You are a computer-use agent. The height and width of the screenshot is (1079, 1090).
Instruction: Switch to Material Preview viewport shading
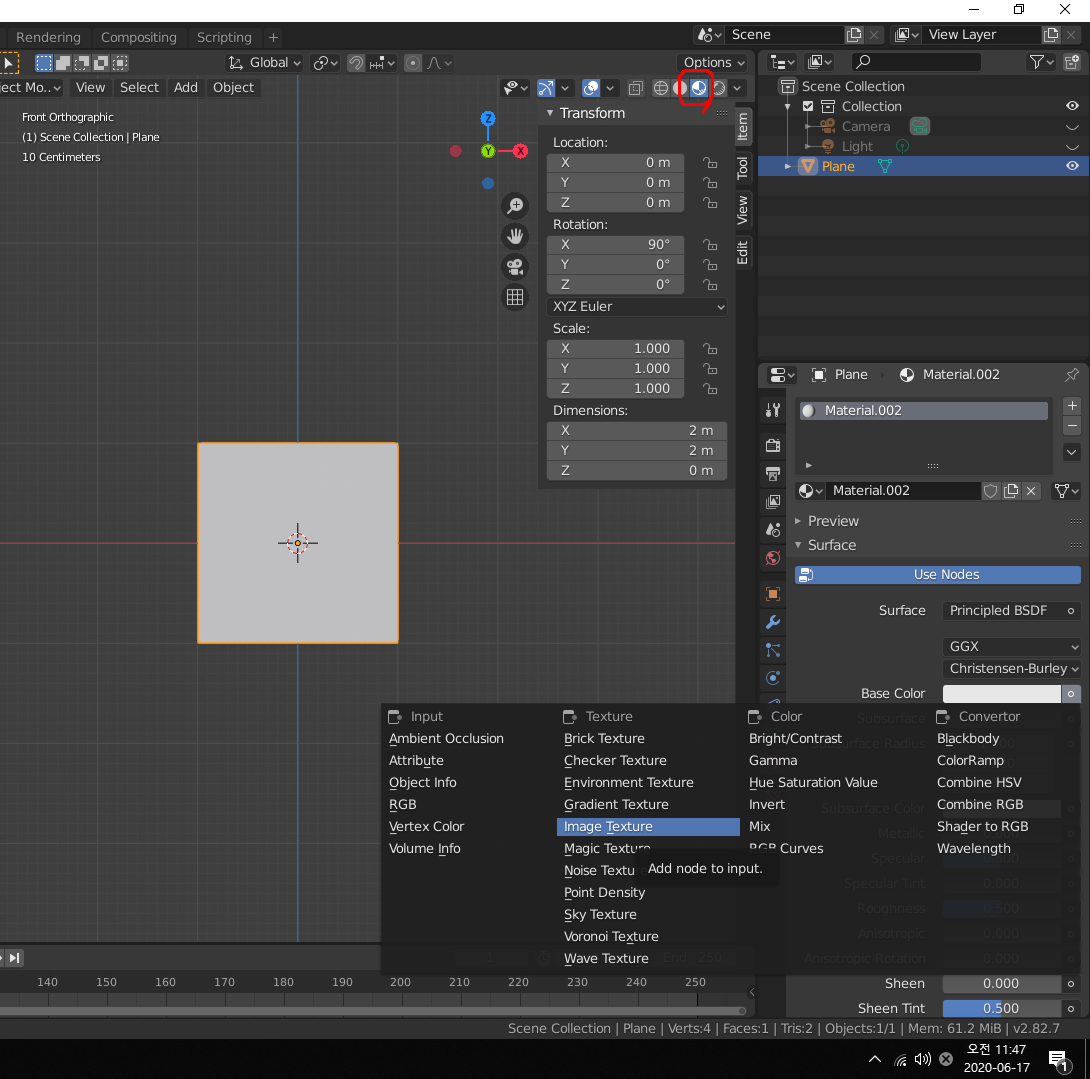(699, 88)
